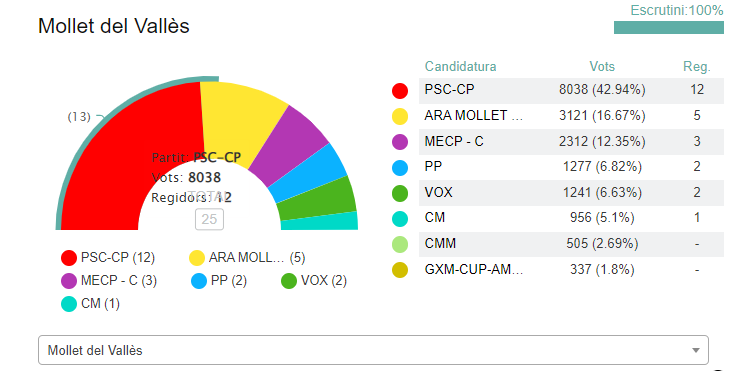Select the purple MECP - C chart segment
Screen dimensions: 742x371
coord(291,140)
